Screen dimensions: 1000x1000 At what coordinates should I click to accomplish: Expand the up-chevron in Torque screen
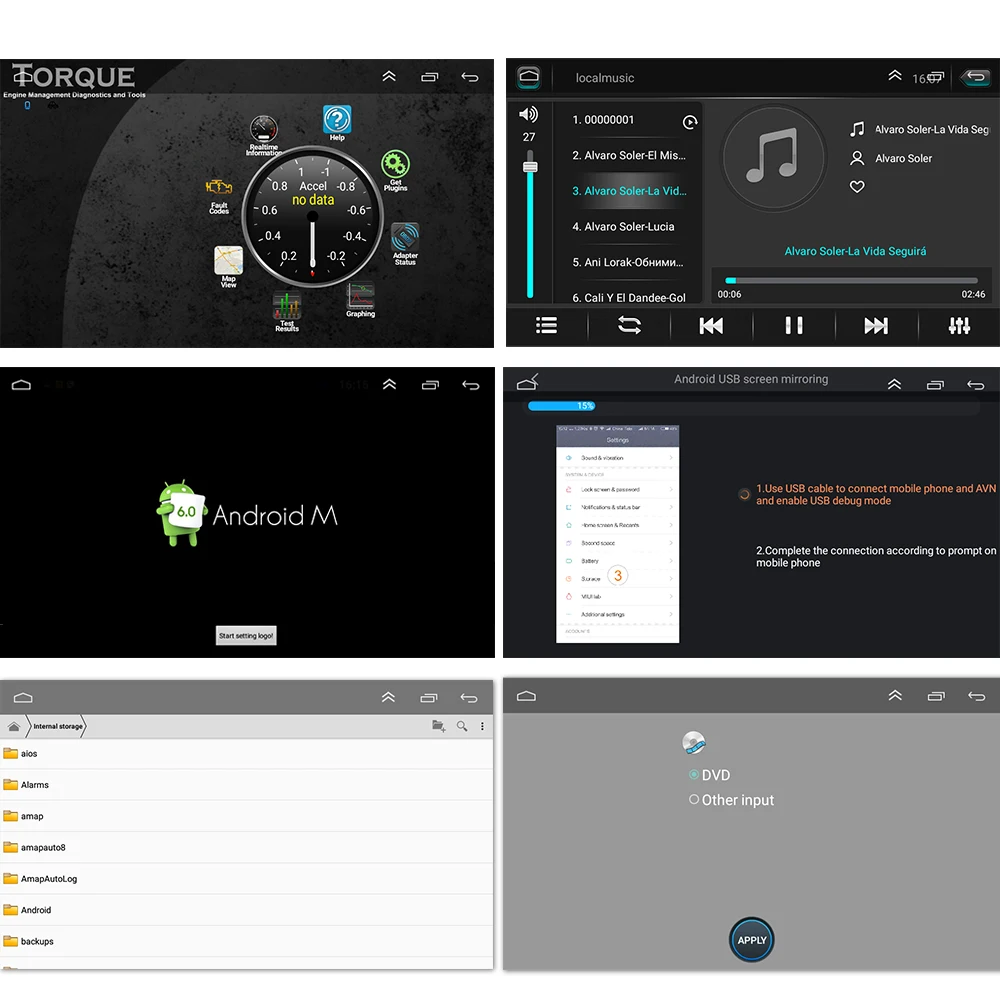pos(389,77)
